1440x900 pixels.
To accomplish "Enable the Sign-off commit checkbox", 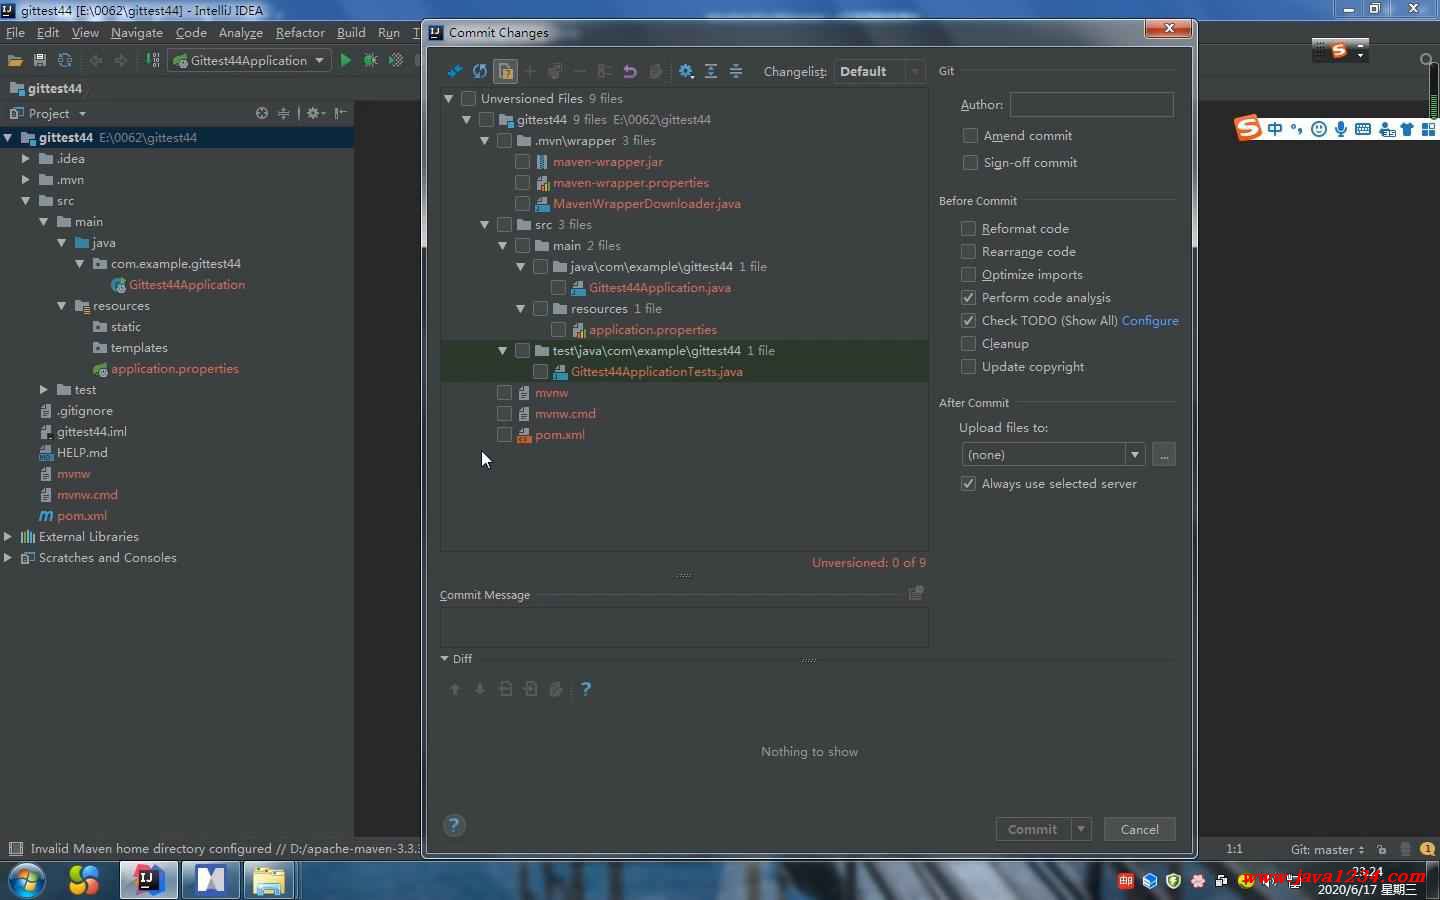I will pos(970,162).
